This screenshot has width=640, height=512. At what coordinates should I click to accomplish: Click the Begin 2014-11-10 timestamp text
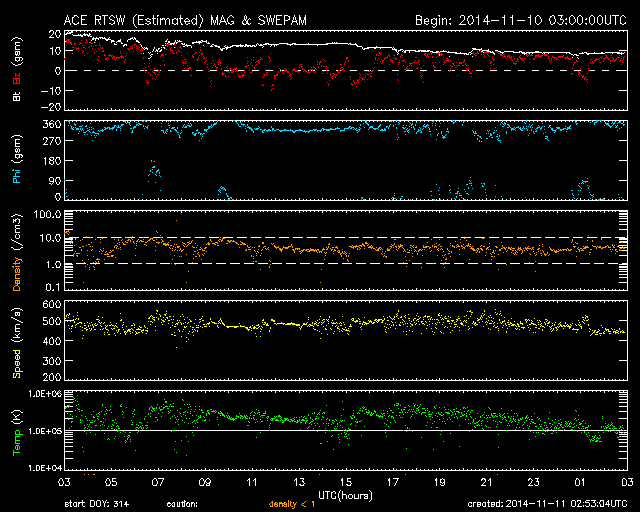(520, 20)
